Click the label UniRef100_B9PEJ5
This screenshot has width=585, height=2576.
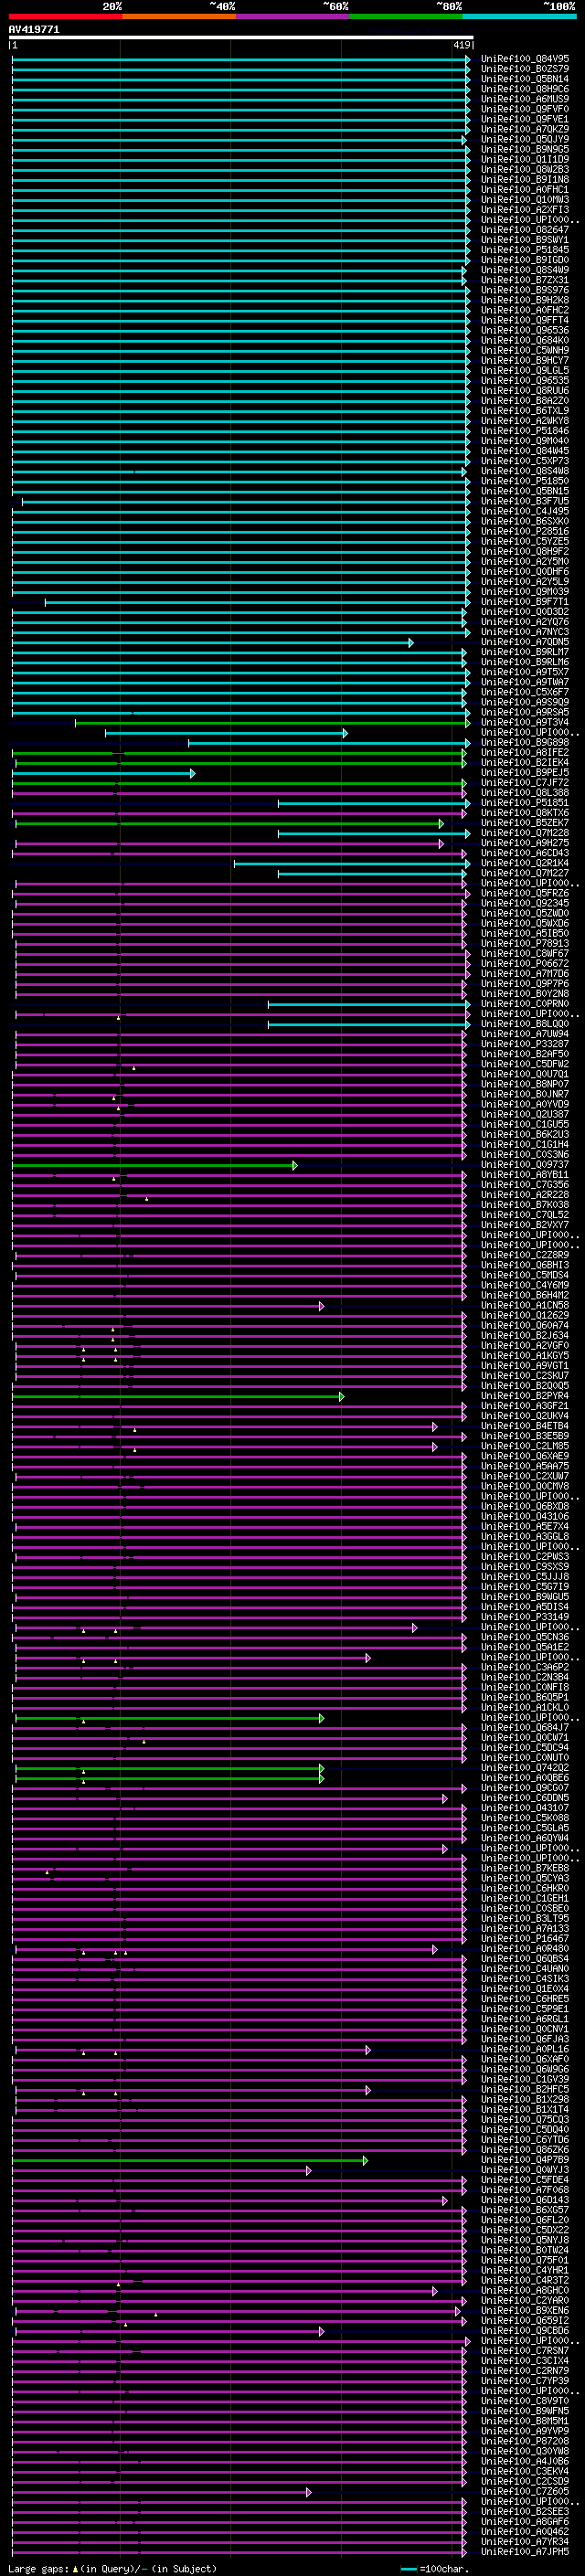coord(525,772)
